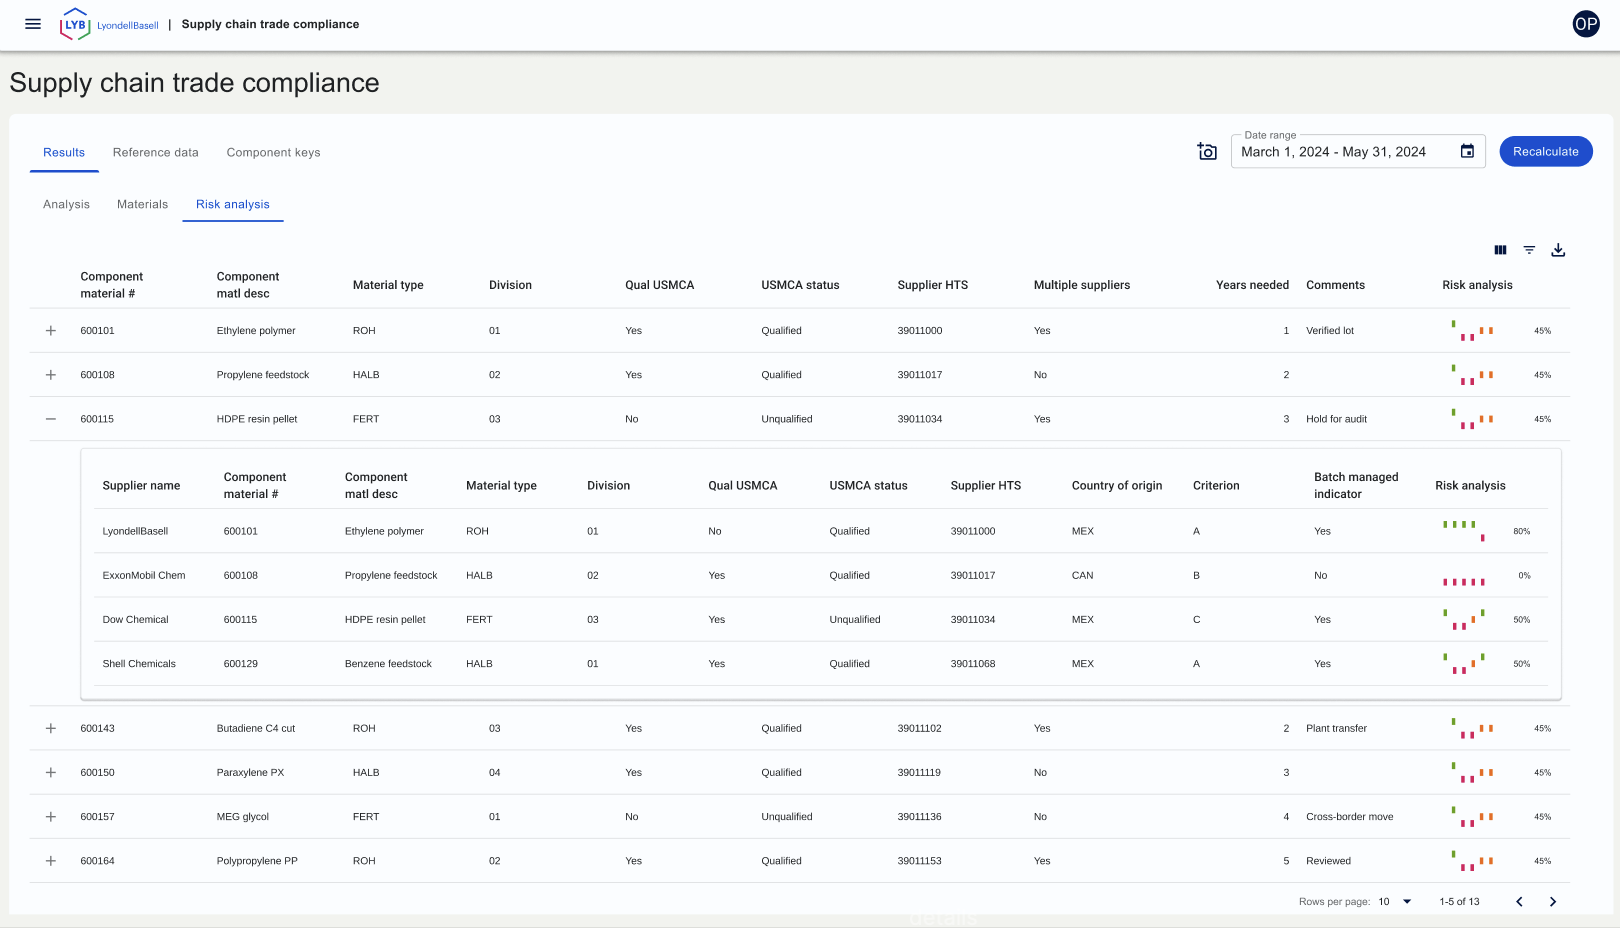The width and height of the screenshot is (1620, 928).
Task: Expand row for Butadiene C4 cut
Action: click(x=51, y=729)
